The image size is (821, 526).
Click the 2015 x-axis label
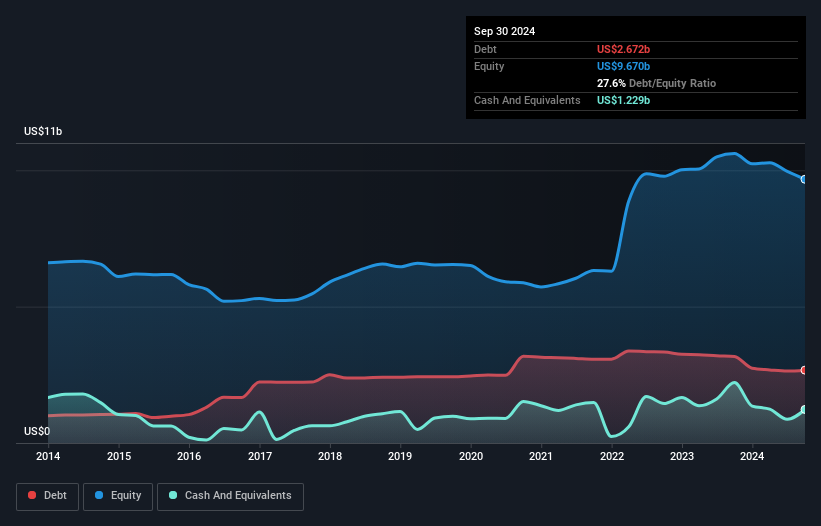tap(119, 456)
